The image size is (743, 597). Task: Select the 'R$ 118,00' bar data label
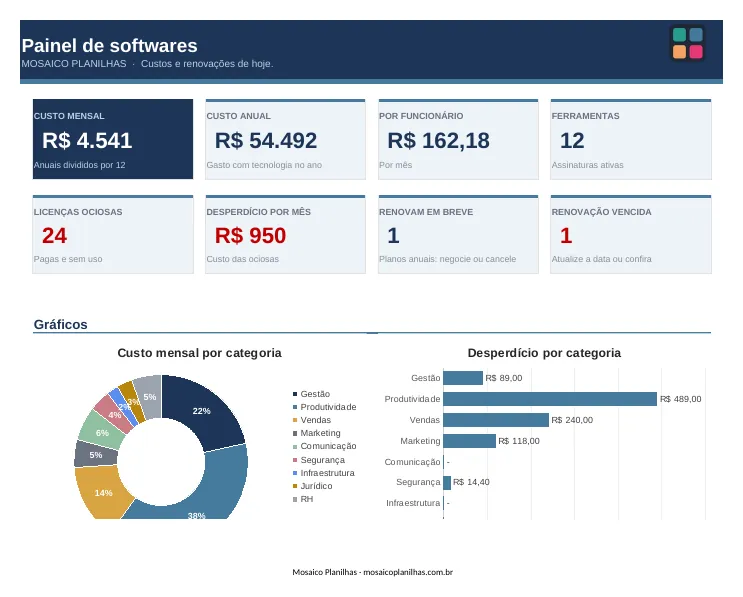tap(519, 441)
